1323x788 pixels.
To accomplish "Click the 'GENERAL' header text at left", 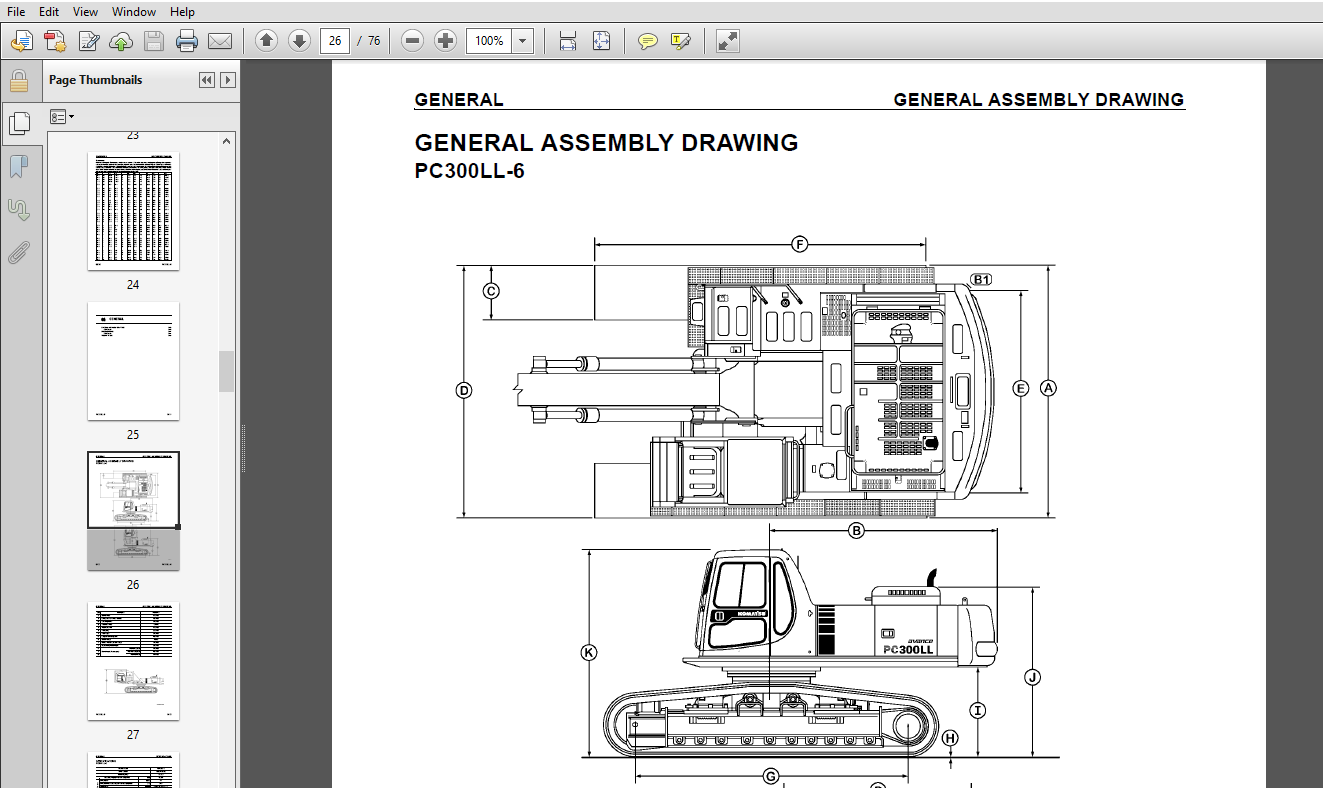I will (459, 100).
